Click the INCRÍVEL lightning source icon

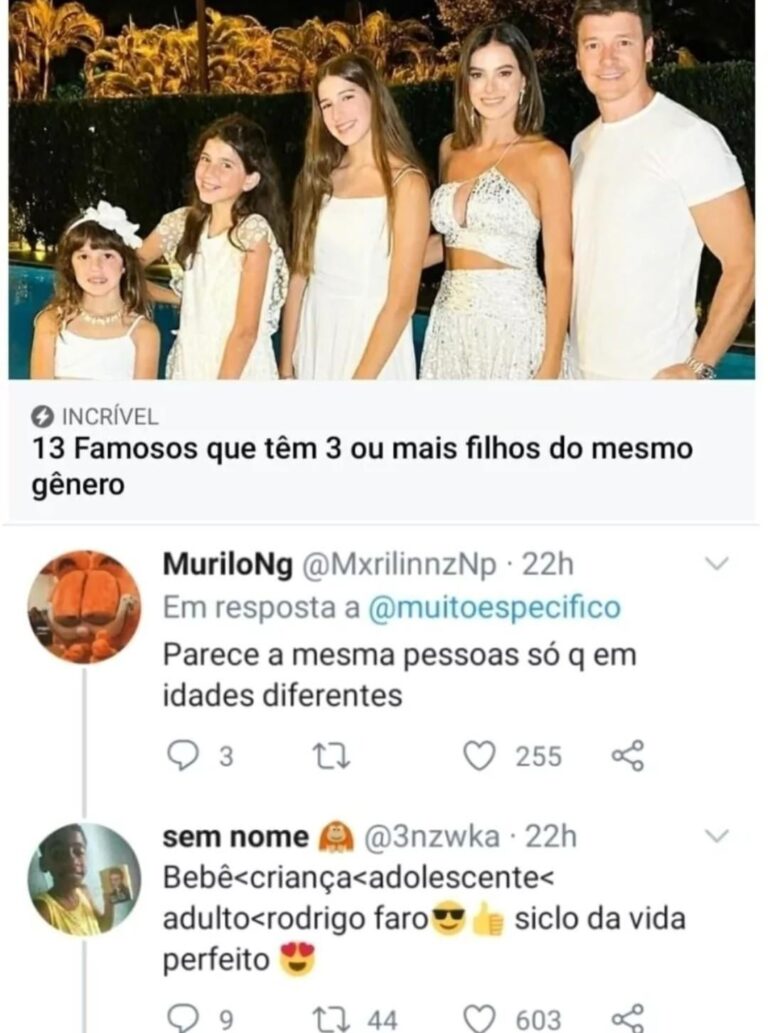tap(43, 417)
